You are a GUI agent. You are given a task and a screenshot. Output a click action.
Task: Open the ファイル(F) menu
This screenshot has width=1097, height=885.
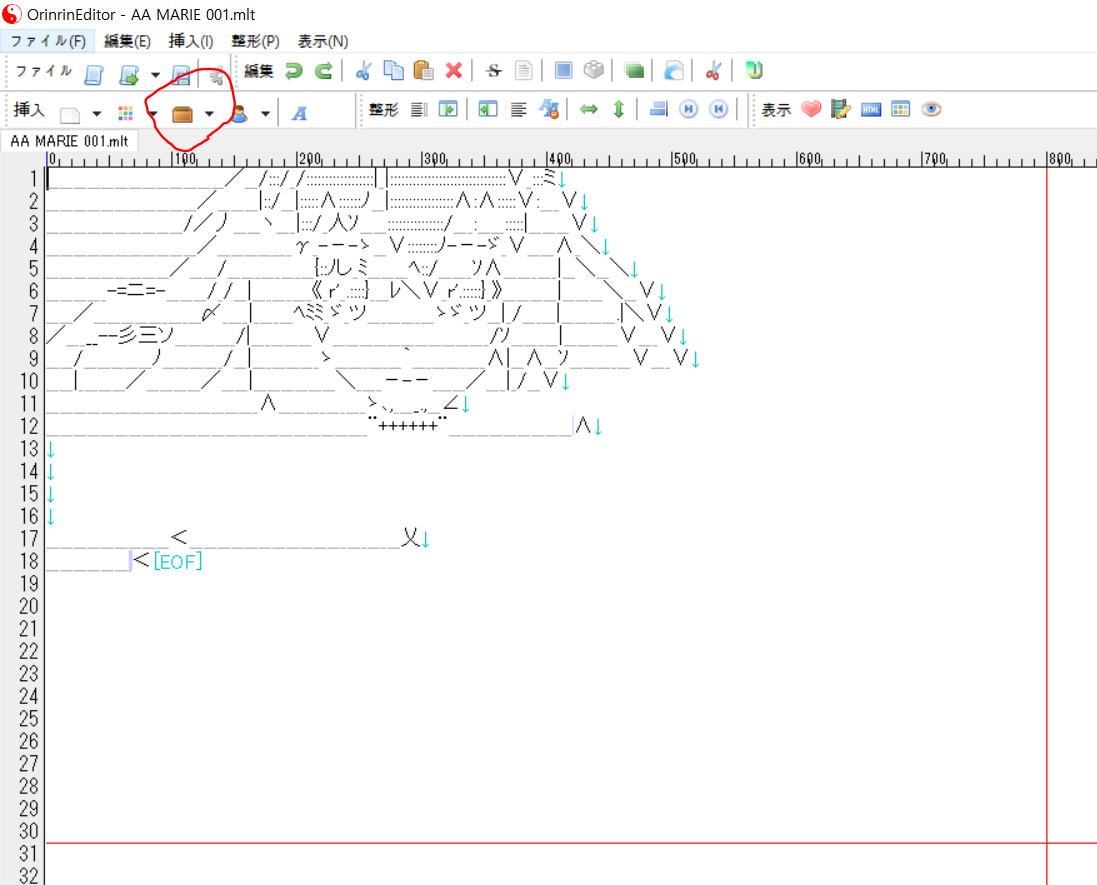coord(48,41)
